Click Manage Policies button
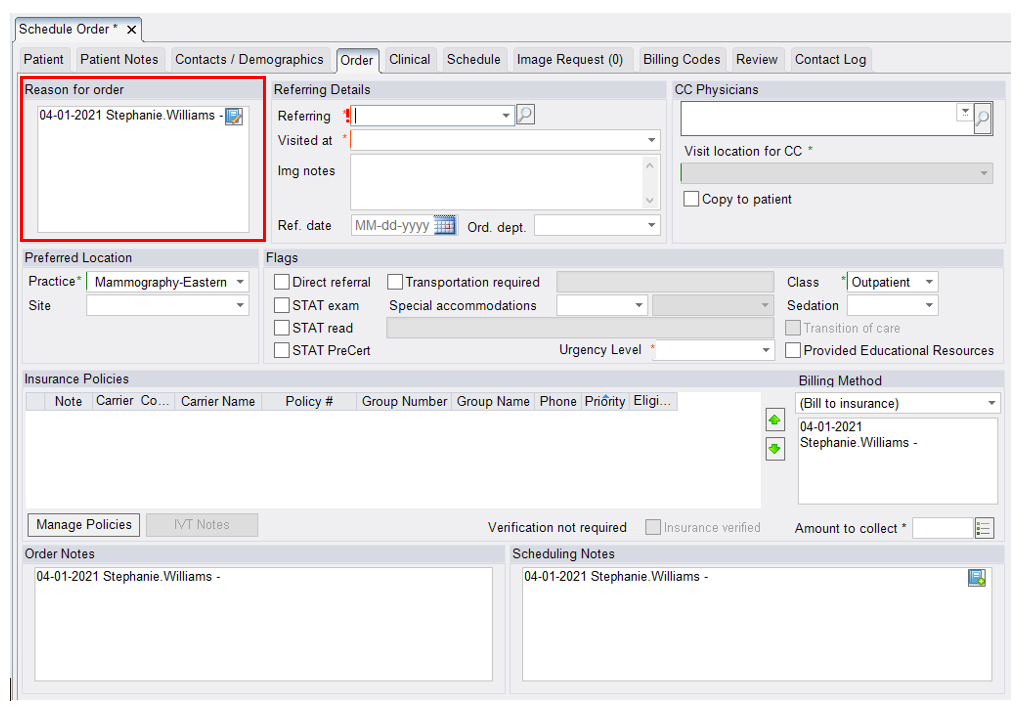 pos(84,524)
